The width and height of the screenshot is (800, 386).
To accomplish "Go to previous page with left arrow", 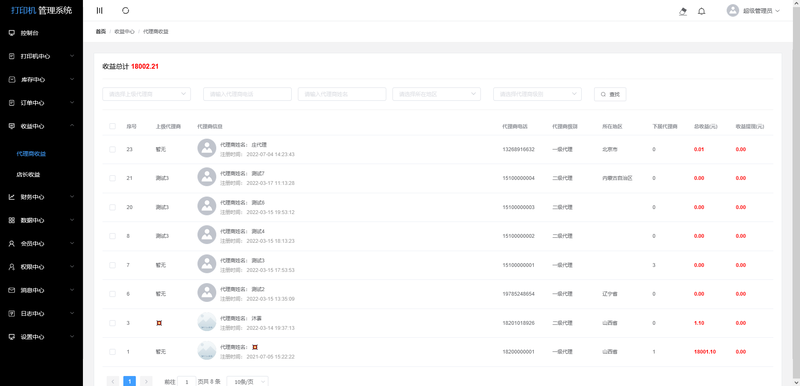I will coord(113,381).
